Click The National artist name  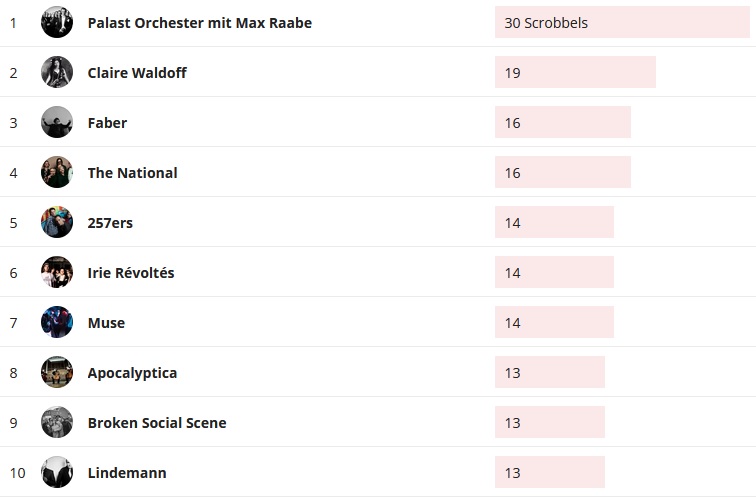[x=132, y=173]
